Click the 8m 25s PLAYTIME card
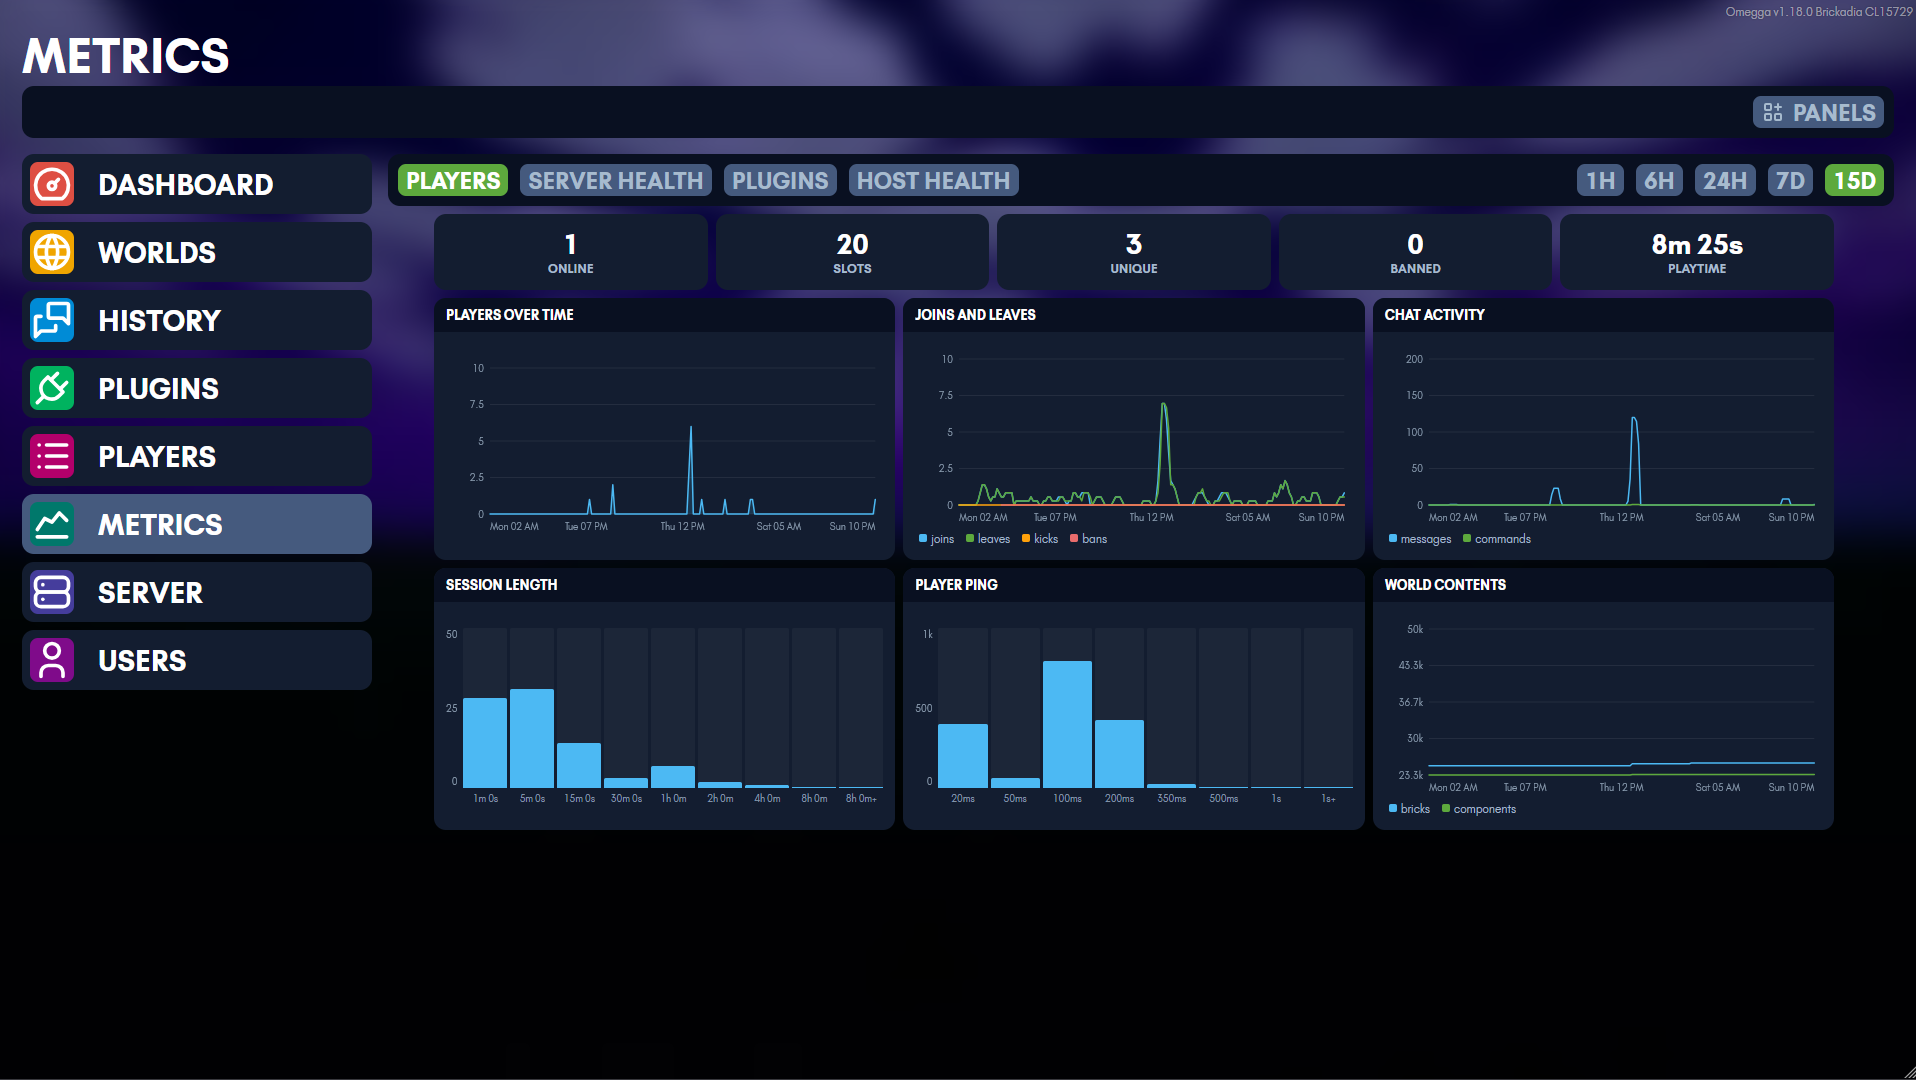Viewport: 1916px width, 1080px height. [1697, 252]
